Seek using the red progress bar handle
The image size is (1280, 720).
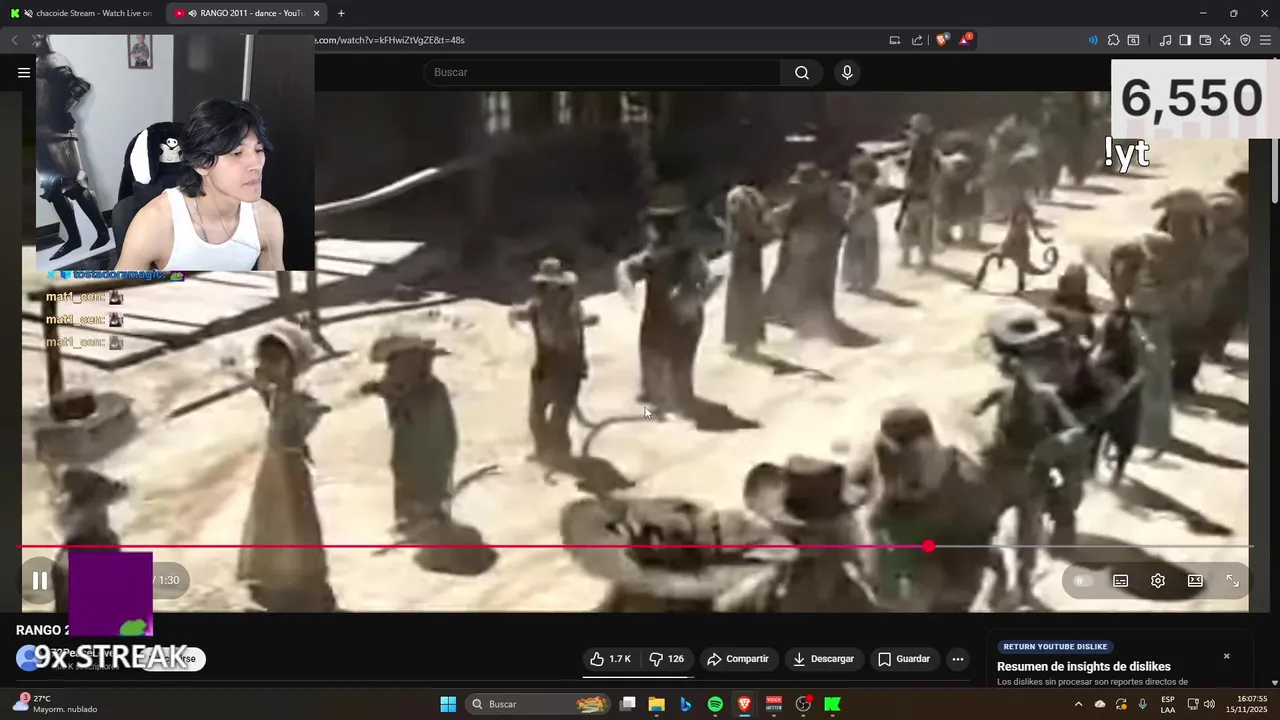[929, 546]
